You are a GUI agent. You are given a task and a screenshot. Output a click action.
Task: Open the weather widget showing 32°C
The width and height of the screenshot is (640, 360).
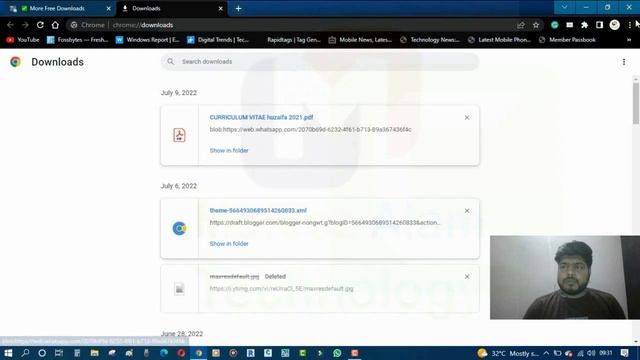508,353
